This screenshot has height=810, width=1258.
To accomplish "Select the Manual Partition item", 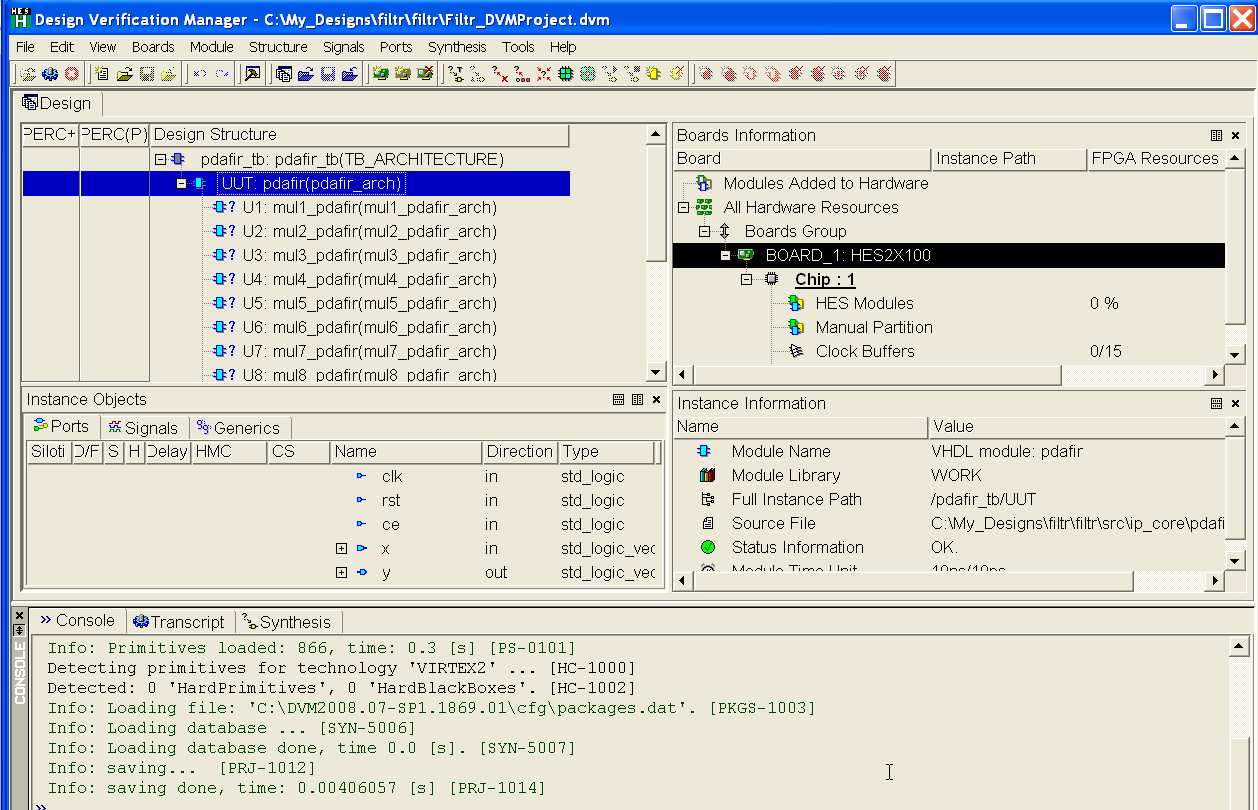I will click(x=874, y=327).
